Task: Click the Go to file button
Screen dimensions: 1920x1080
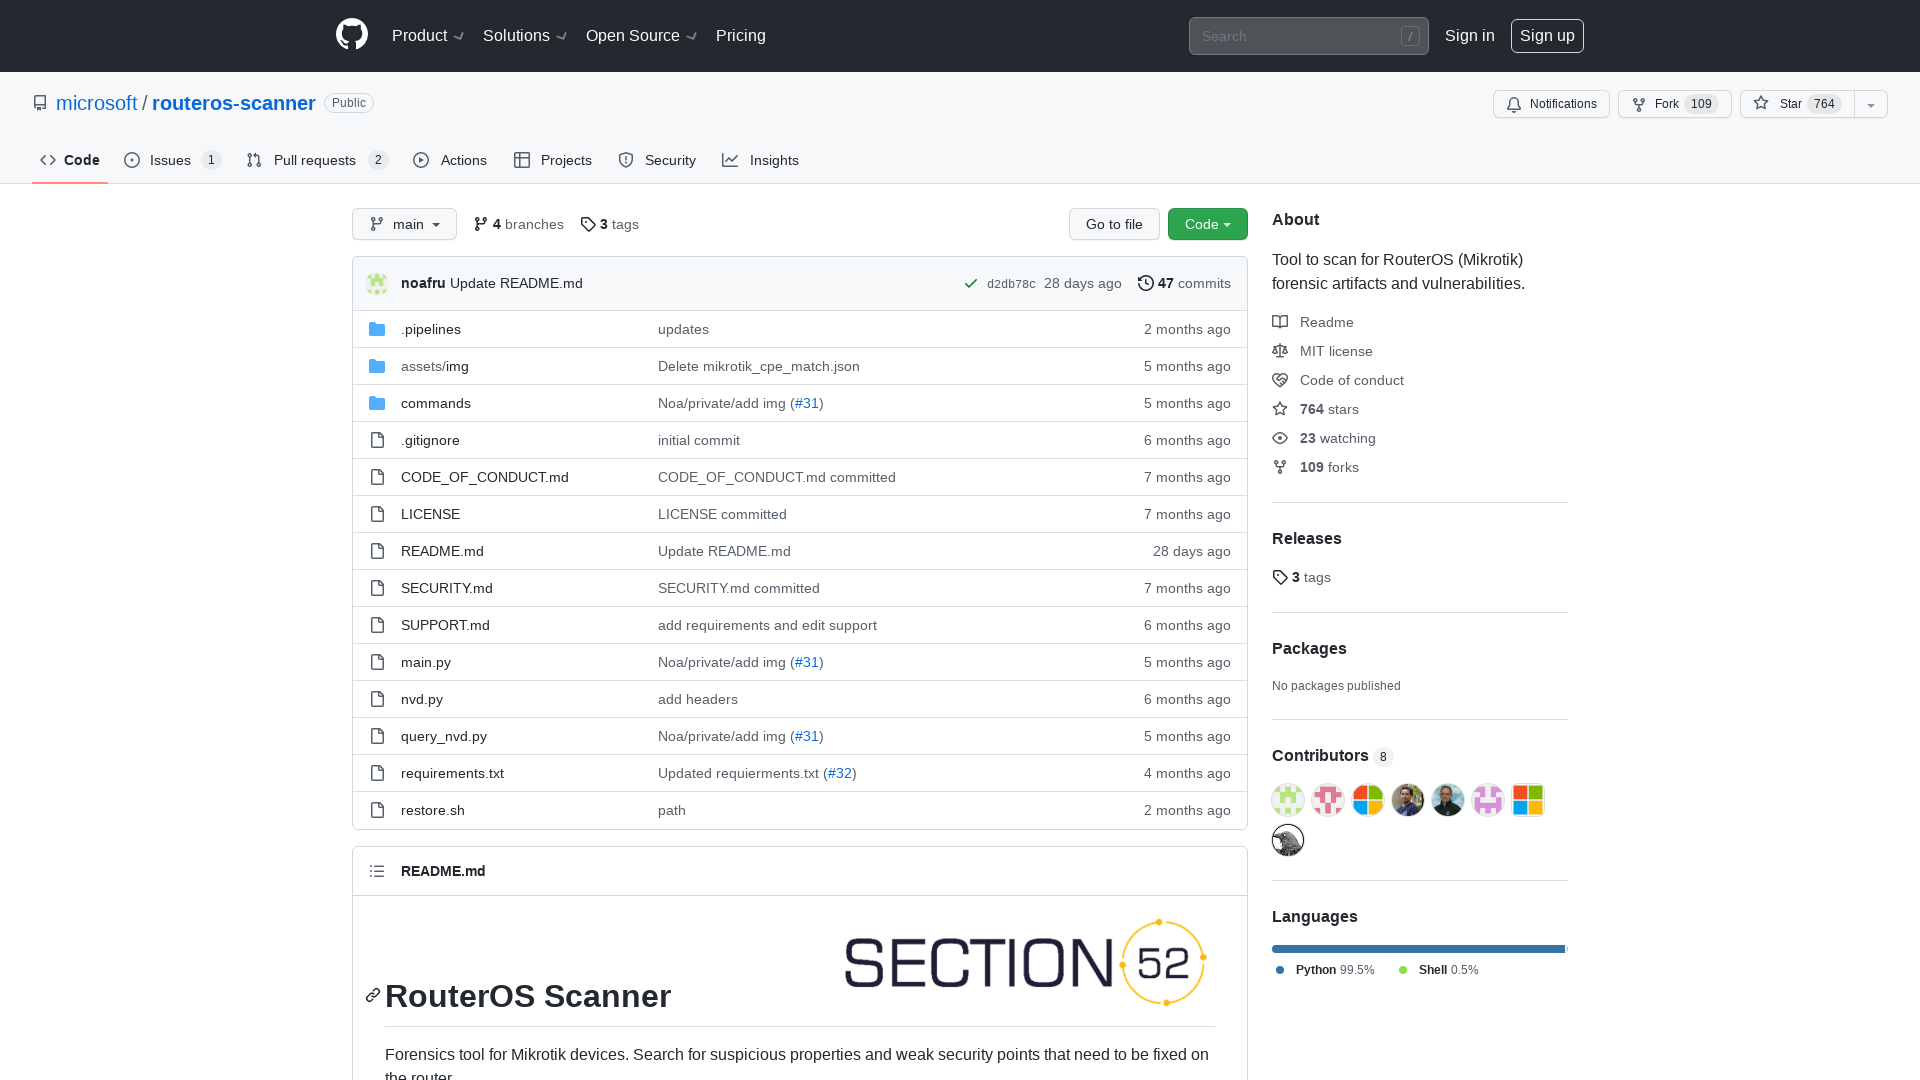Action: [1114, 224]
